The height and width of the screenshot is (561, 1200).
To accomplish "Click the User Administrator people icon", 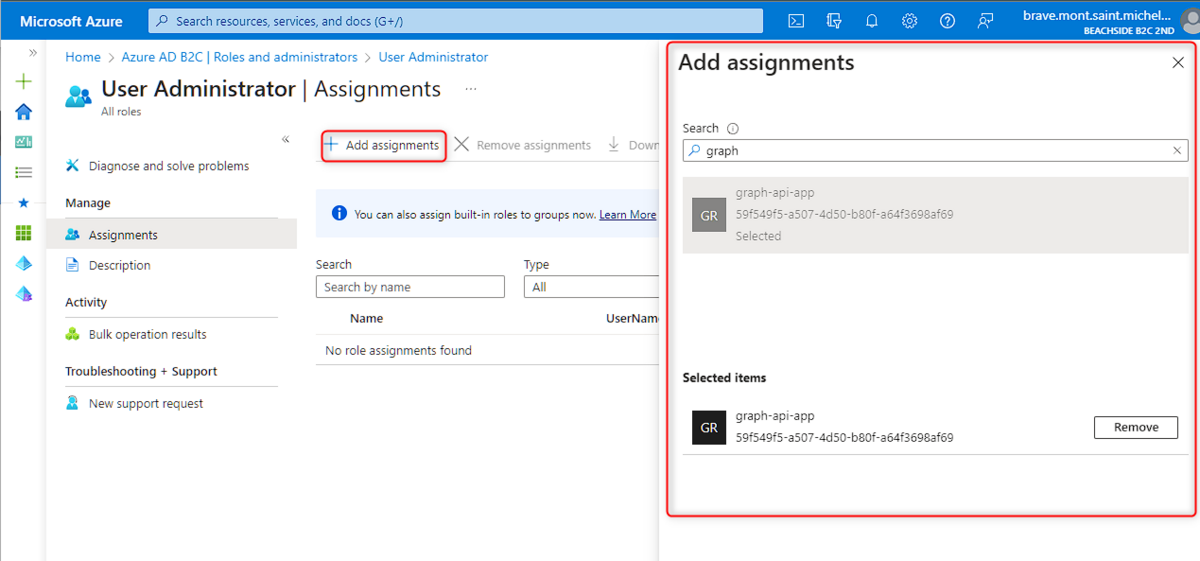I will 78,96.
